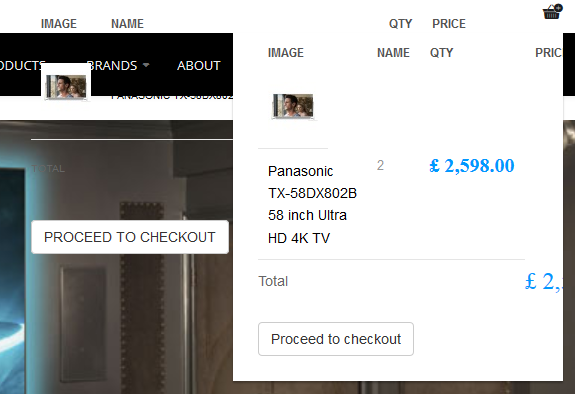The height and width of the screenshot is (394, 575).
Task: Click the TV thumbnail over the navigation bar
Action: click(x=66, y=87)
